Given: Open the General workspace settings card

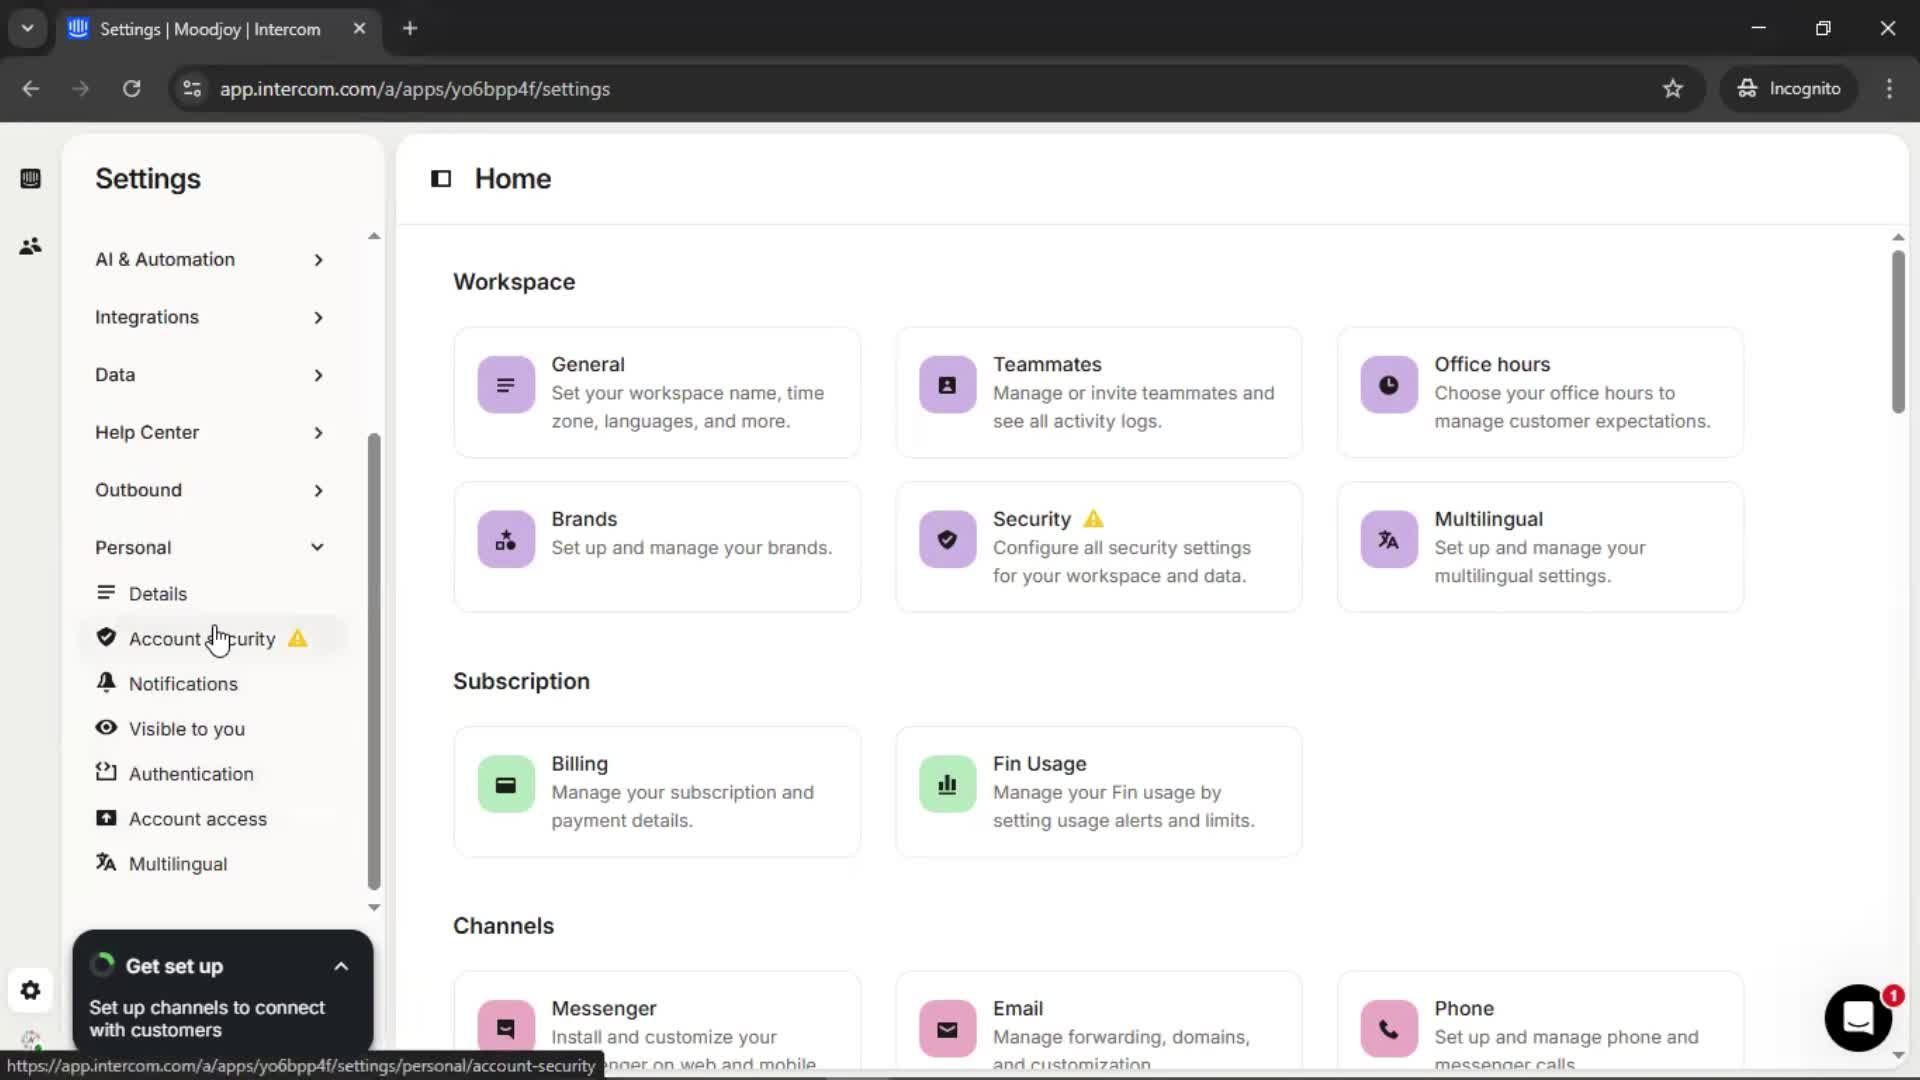Looking at the screenshot, I should point(657,393).
